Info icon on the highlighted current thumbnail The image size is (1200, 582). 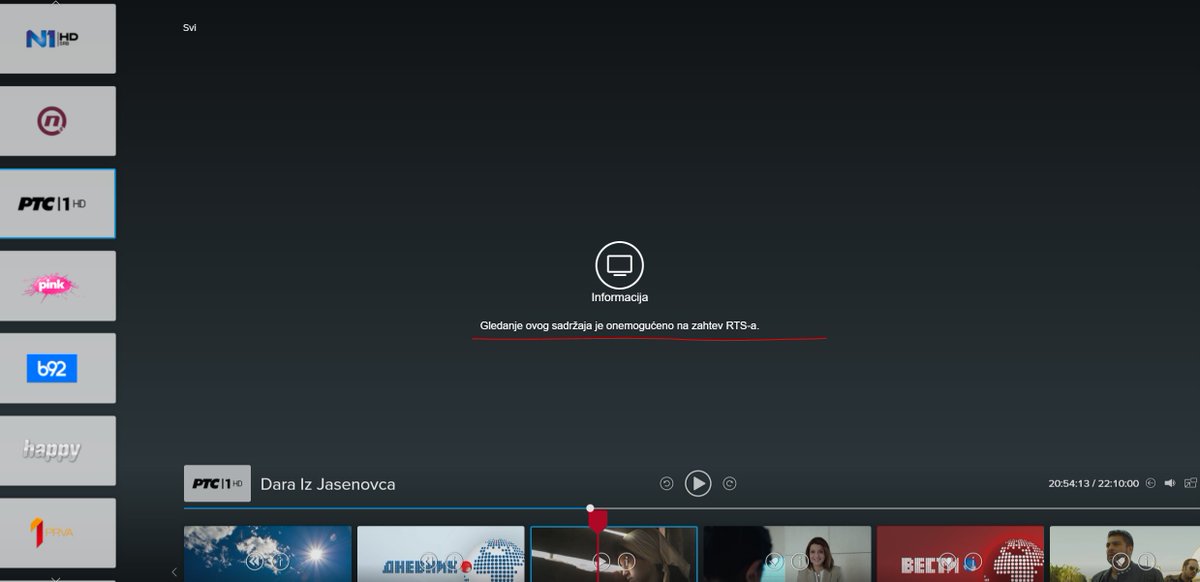pos(626,561)
